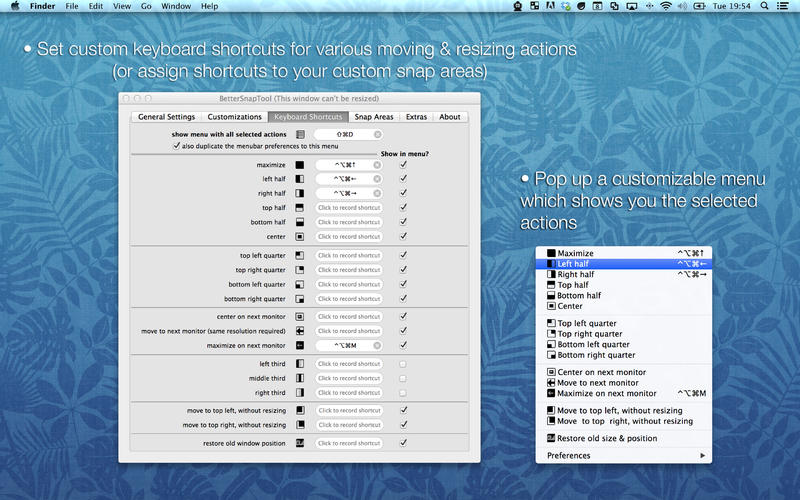The height and width of the screenshot is (500, 800).
Task: Click the Wi-Fi icon in the menu bar
Action: 666,6
